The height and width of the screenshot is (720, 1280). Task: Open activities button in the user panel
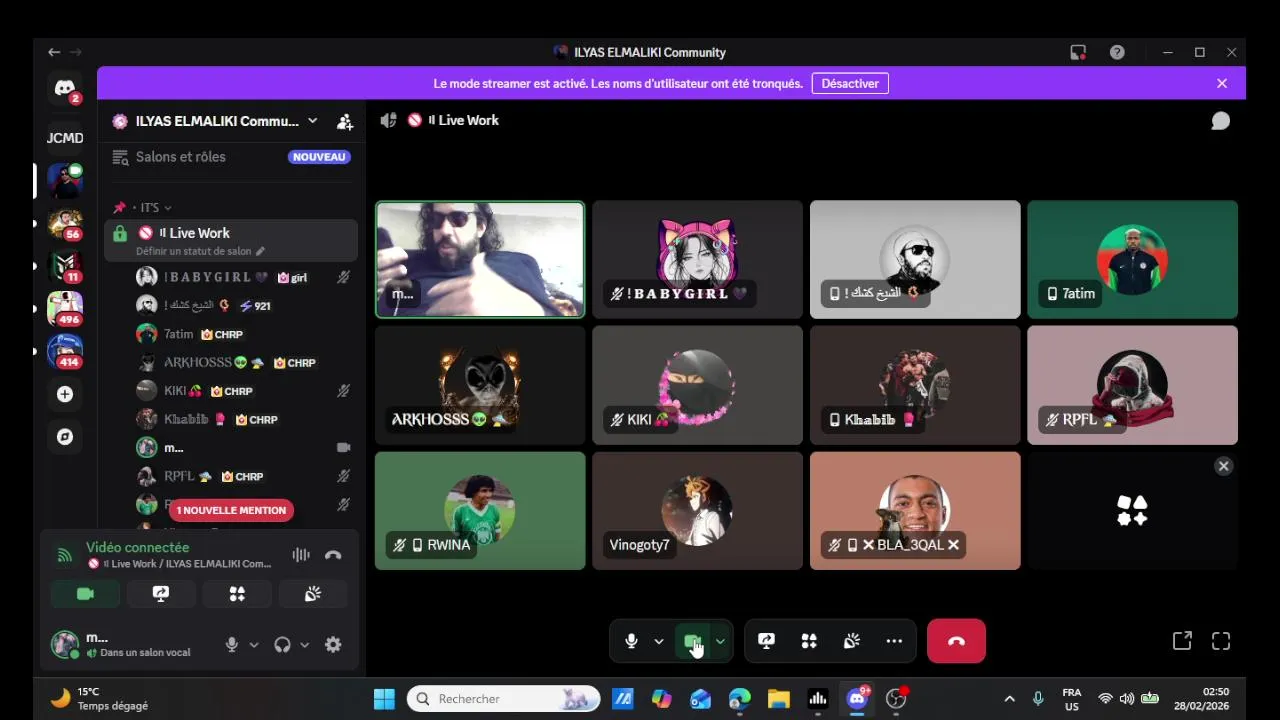(237, 594)
